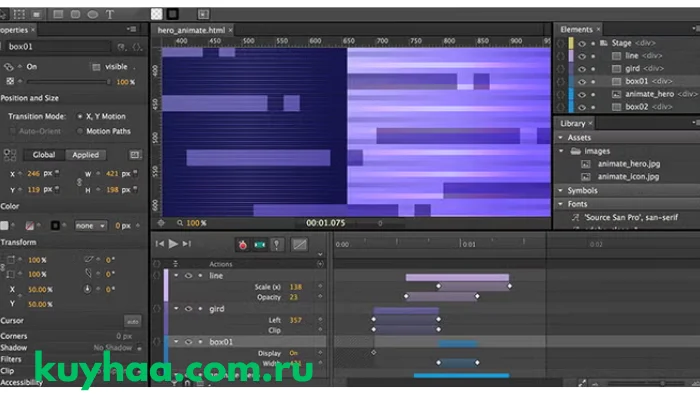This screenshot has height=394, width=700.
Task: Collapse the gird layer in timeline
Action: [176, 309]
